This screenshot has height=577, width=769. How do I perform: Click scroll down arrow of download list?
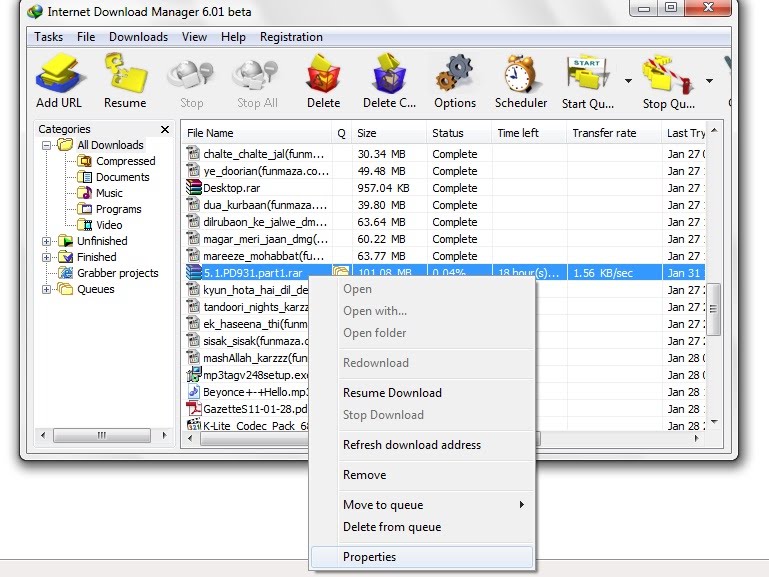coord(714,422)
